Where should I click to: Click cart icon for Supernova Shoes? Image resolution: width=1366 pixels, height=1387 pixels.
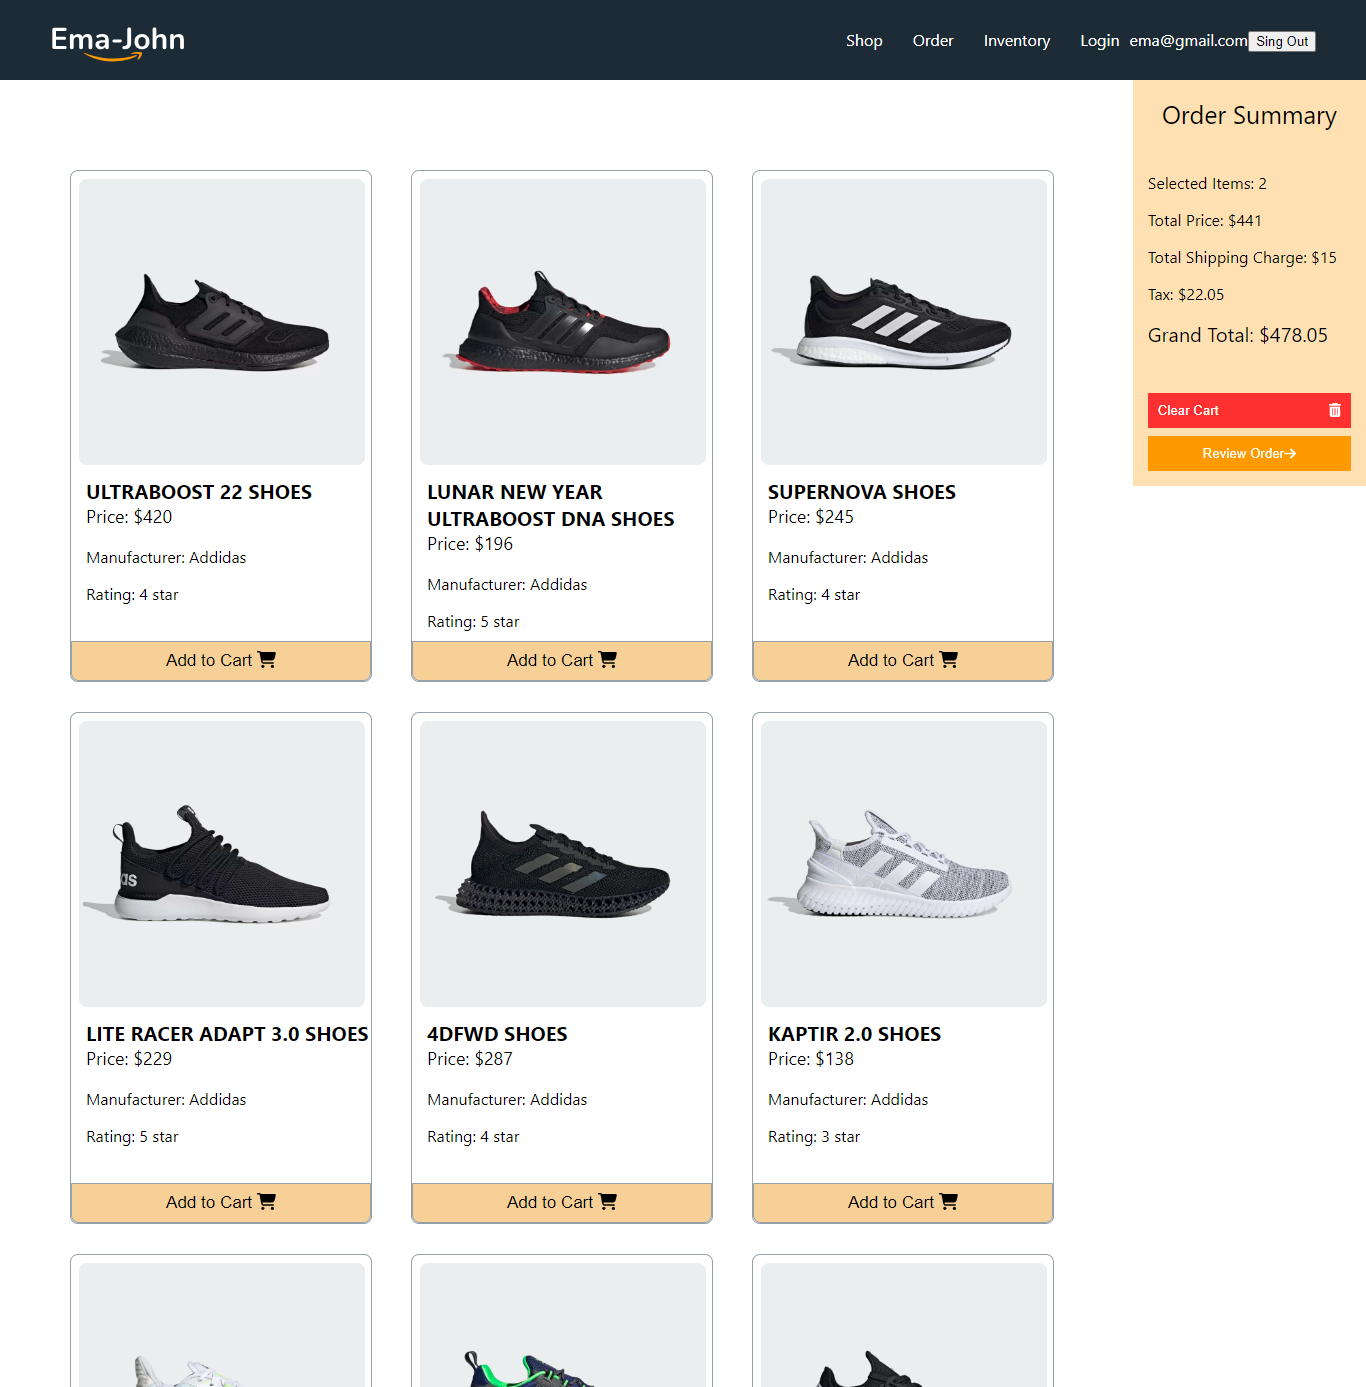pyautogui.click(x=948, y=660)
